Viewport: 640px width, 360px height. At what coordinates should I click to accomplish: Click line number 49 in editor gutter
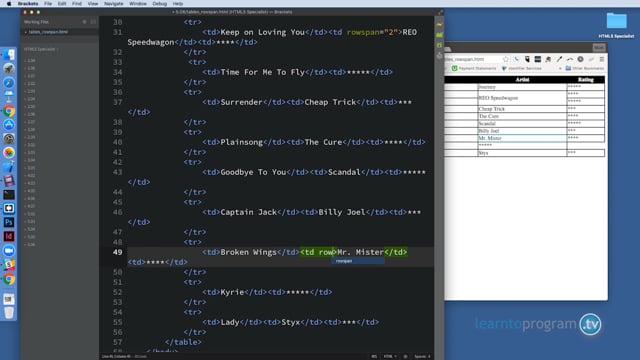coord(118,252)
